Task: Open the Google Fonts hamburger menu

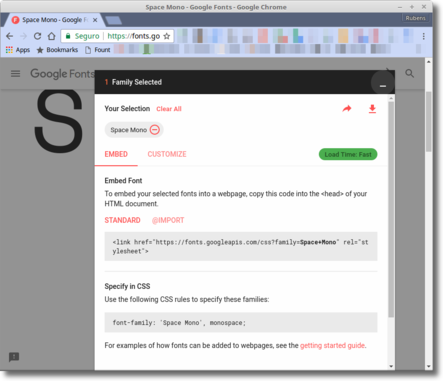Action: point(15,73)
